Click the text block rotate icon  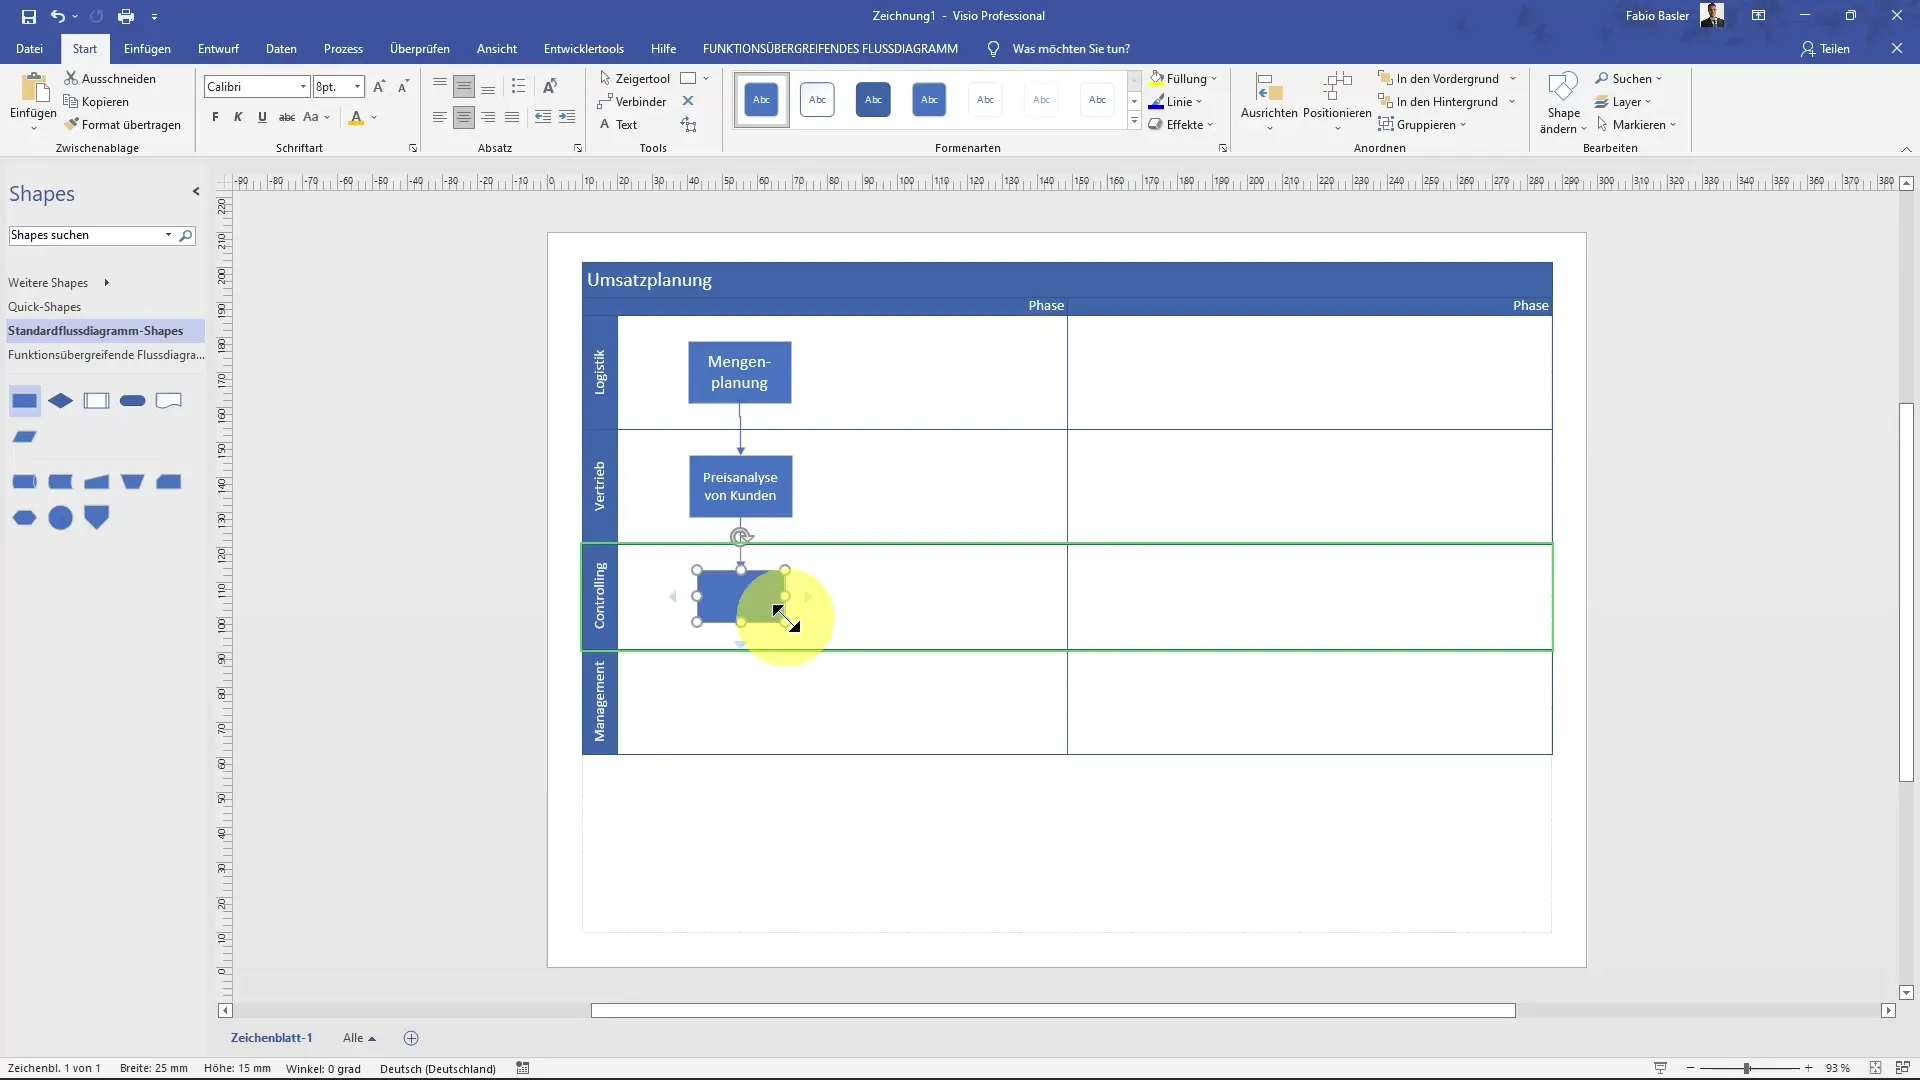689,124
